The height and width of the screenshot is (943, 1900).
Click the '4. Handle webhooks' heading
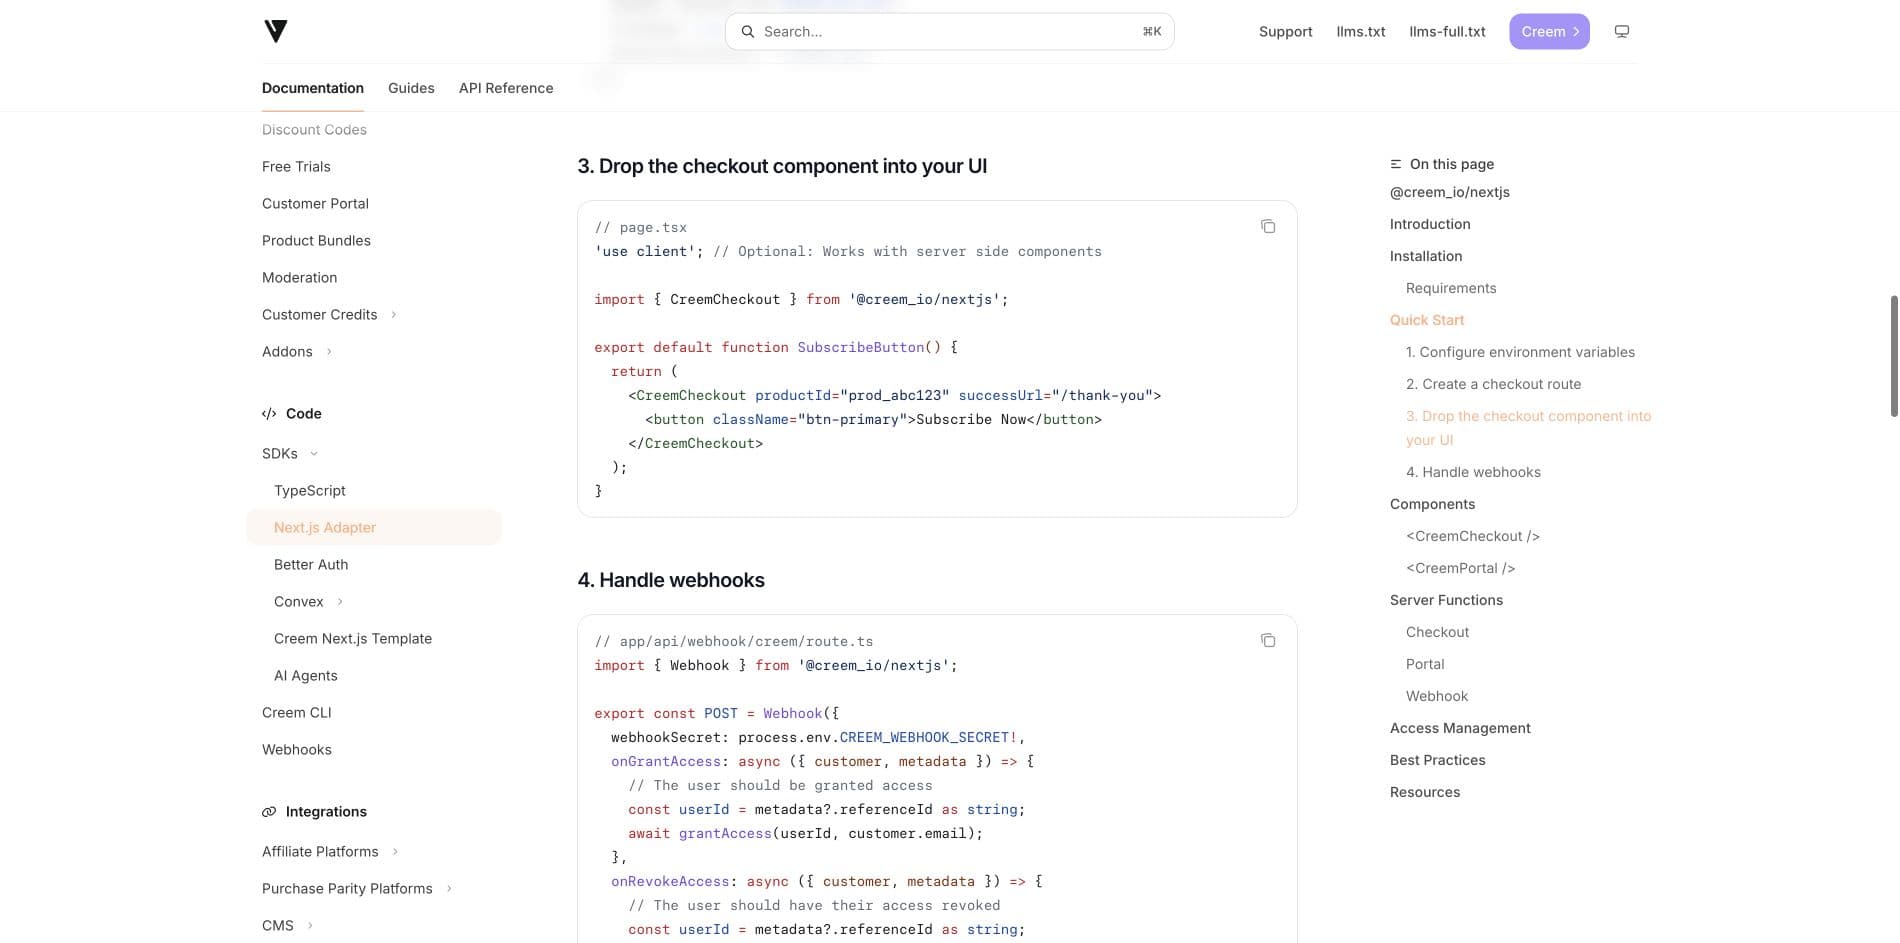[x=671, y=580]
